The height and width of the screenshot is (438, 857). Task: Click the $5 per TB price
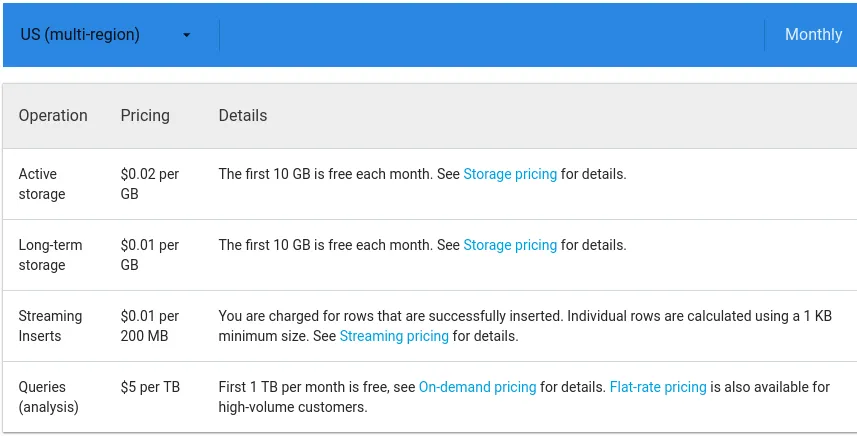tap(150, 387)
